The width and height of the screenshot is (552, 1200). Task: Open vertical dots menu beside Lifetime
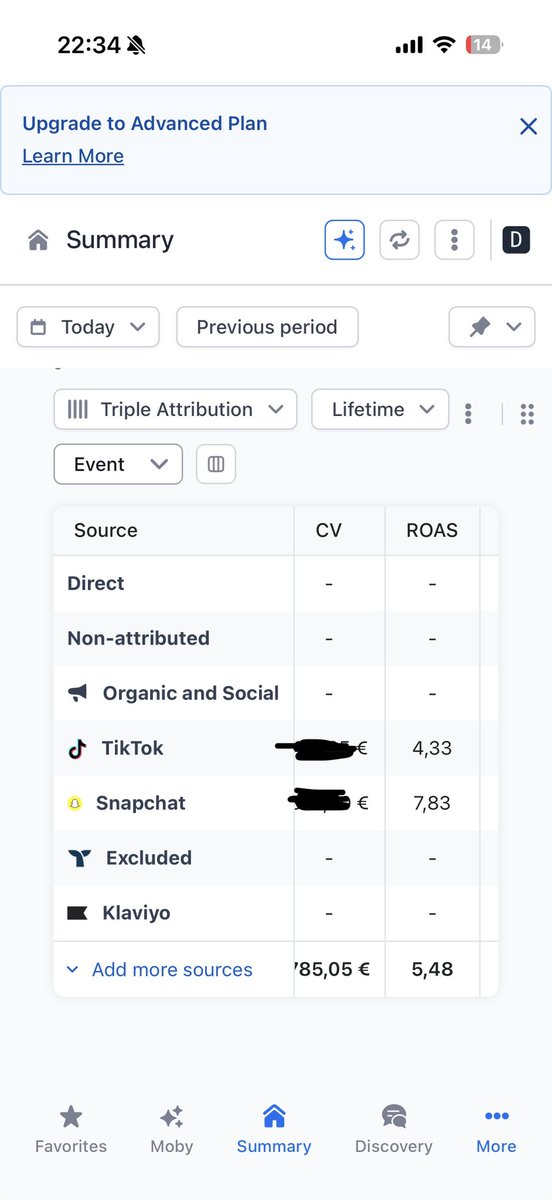coord(468,413)
